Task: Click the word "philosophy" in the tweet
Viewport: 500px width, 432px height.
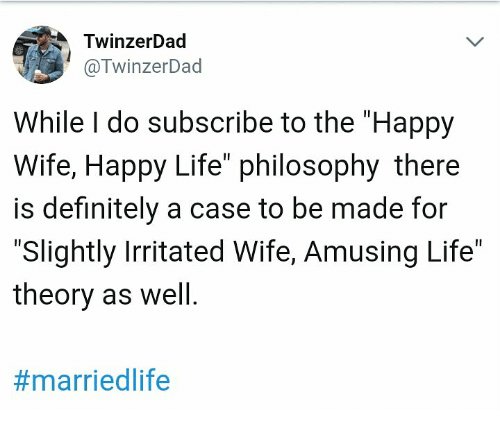Action: 309,167
